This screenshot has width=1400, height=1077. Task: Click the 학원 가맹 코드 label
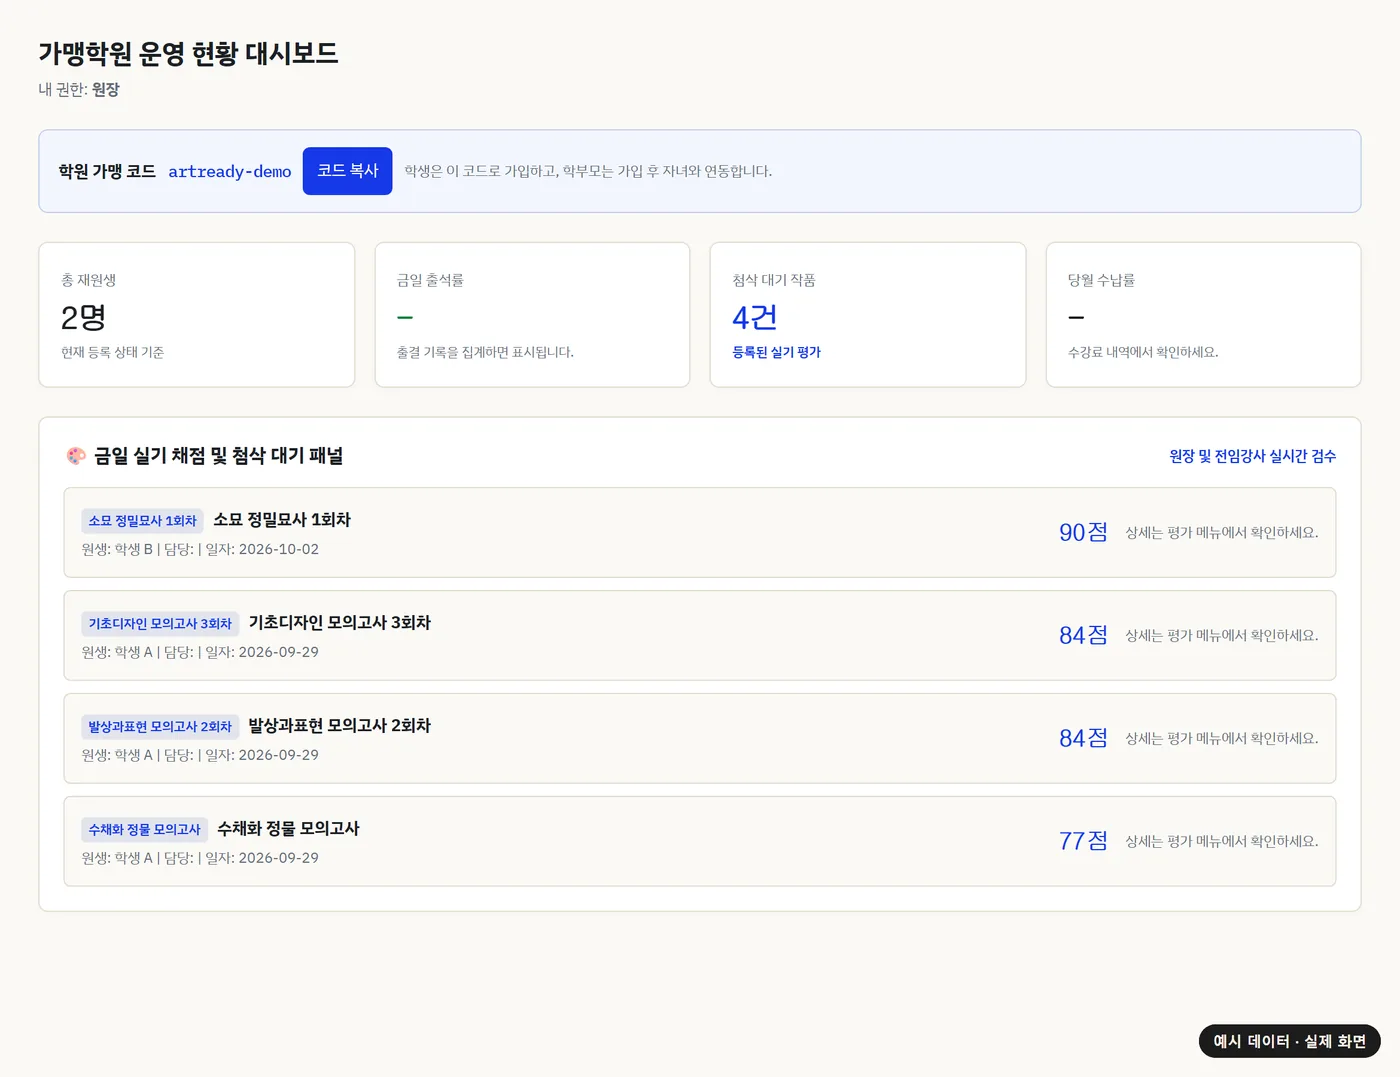107,171
